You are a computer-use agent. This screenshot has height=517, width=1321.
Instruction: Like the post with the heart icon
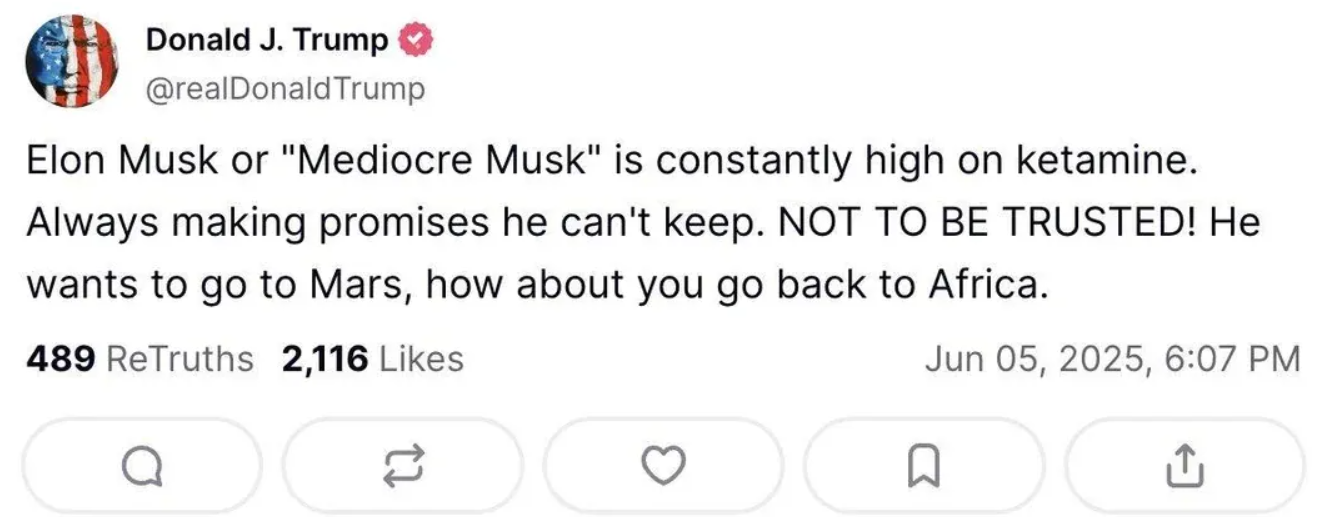pos(665,464)
